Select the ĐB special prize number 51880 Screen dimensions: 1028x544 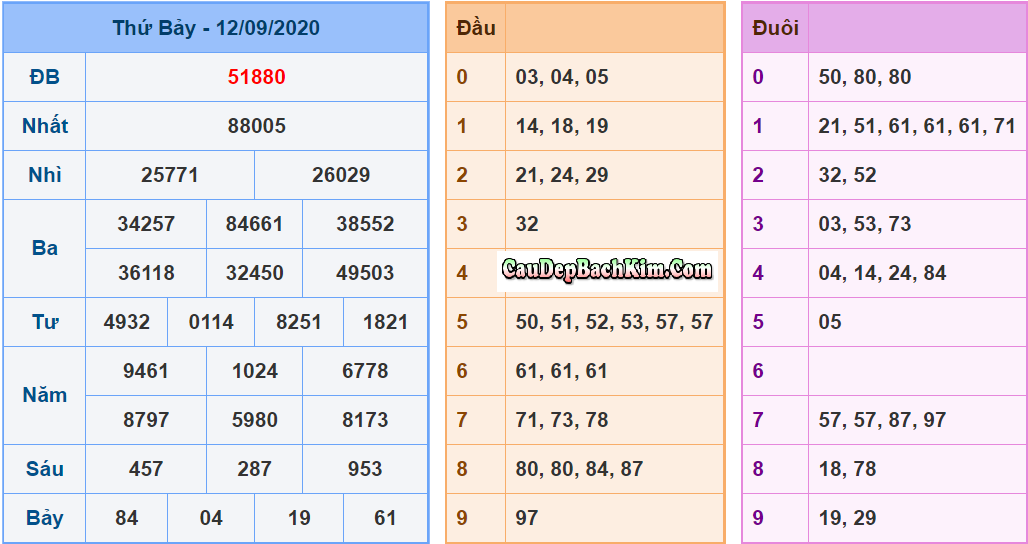(256, 77)
